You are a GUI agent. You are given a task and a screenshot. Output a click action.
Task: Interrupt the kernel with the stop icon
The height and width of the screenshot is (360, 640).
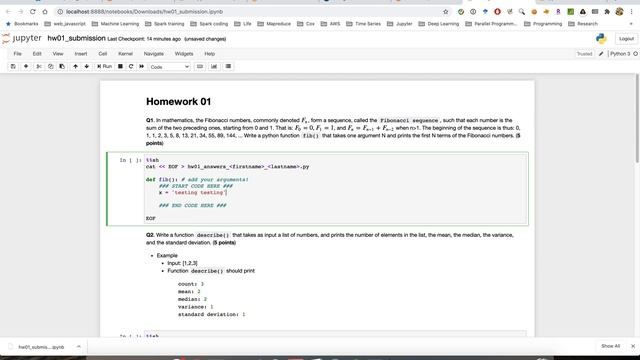[x=120, y=67]
